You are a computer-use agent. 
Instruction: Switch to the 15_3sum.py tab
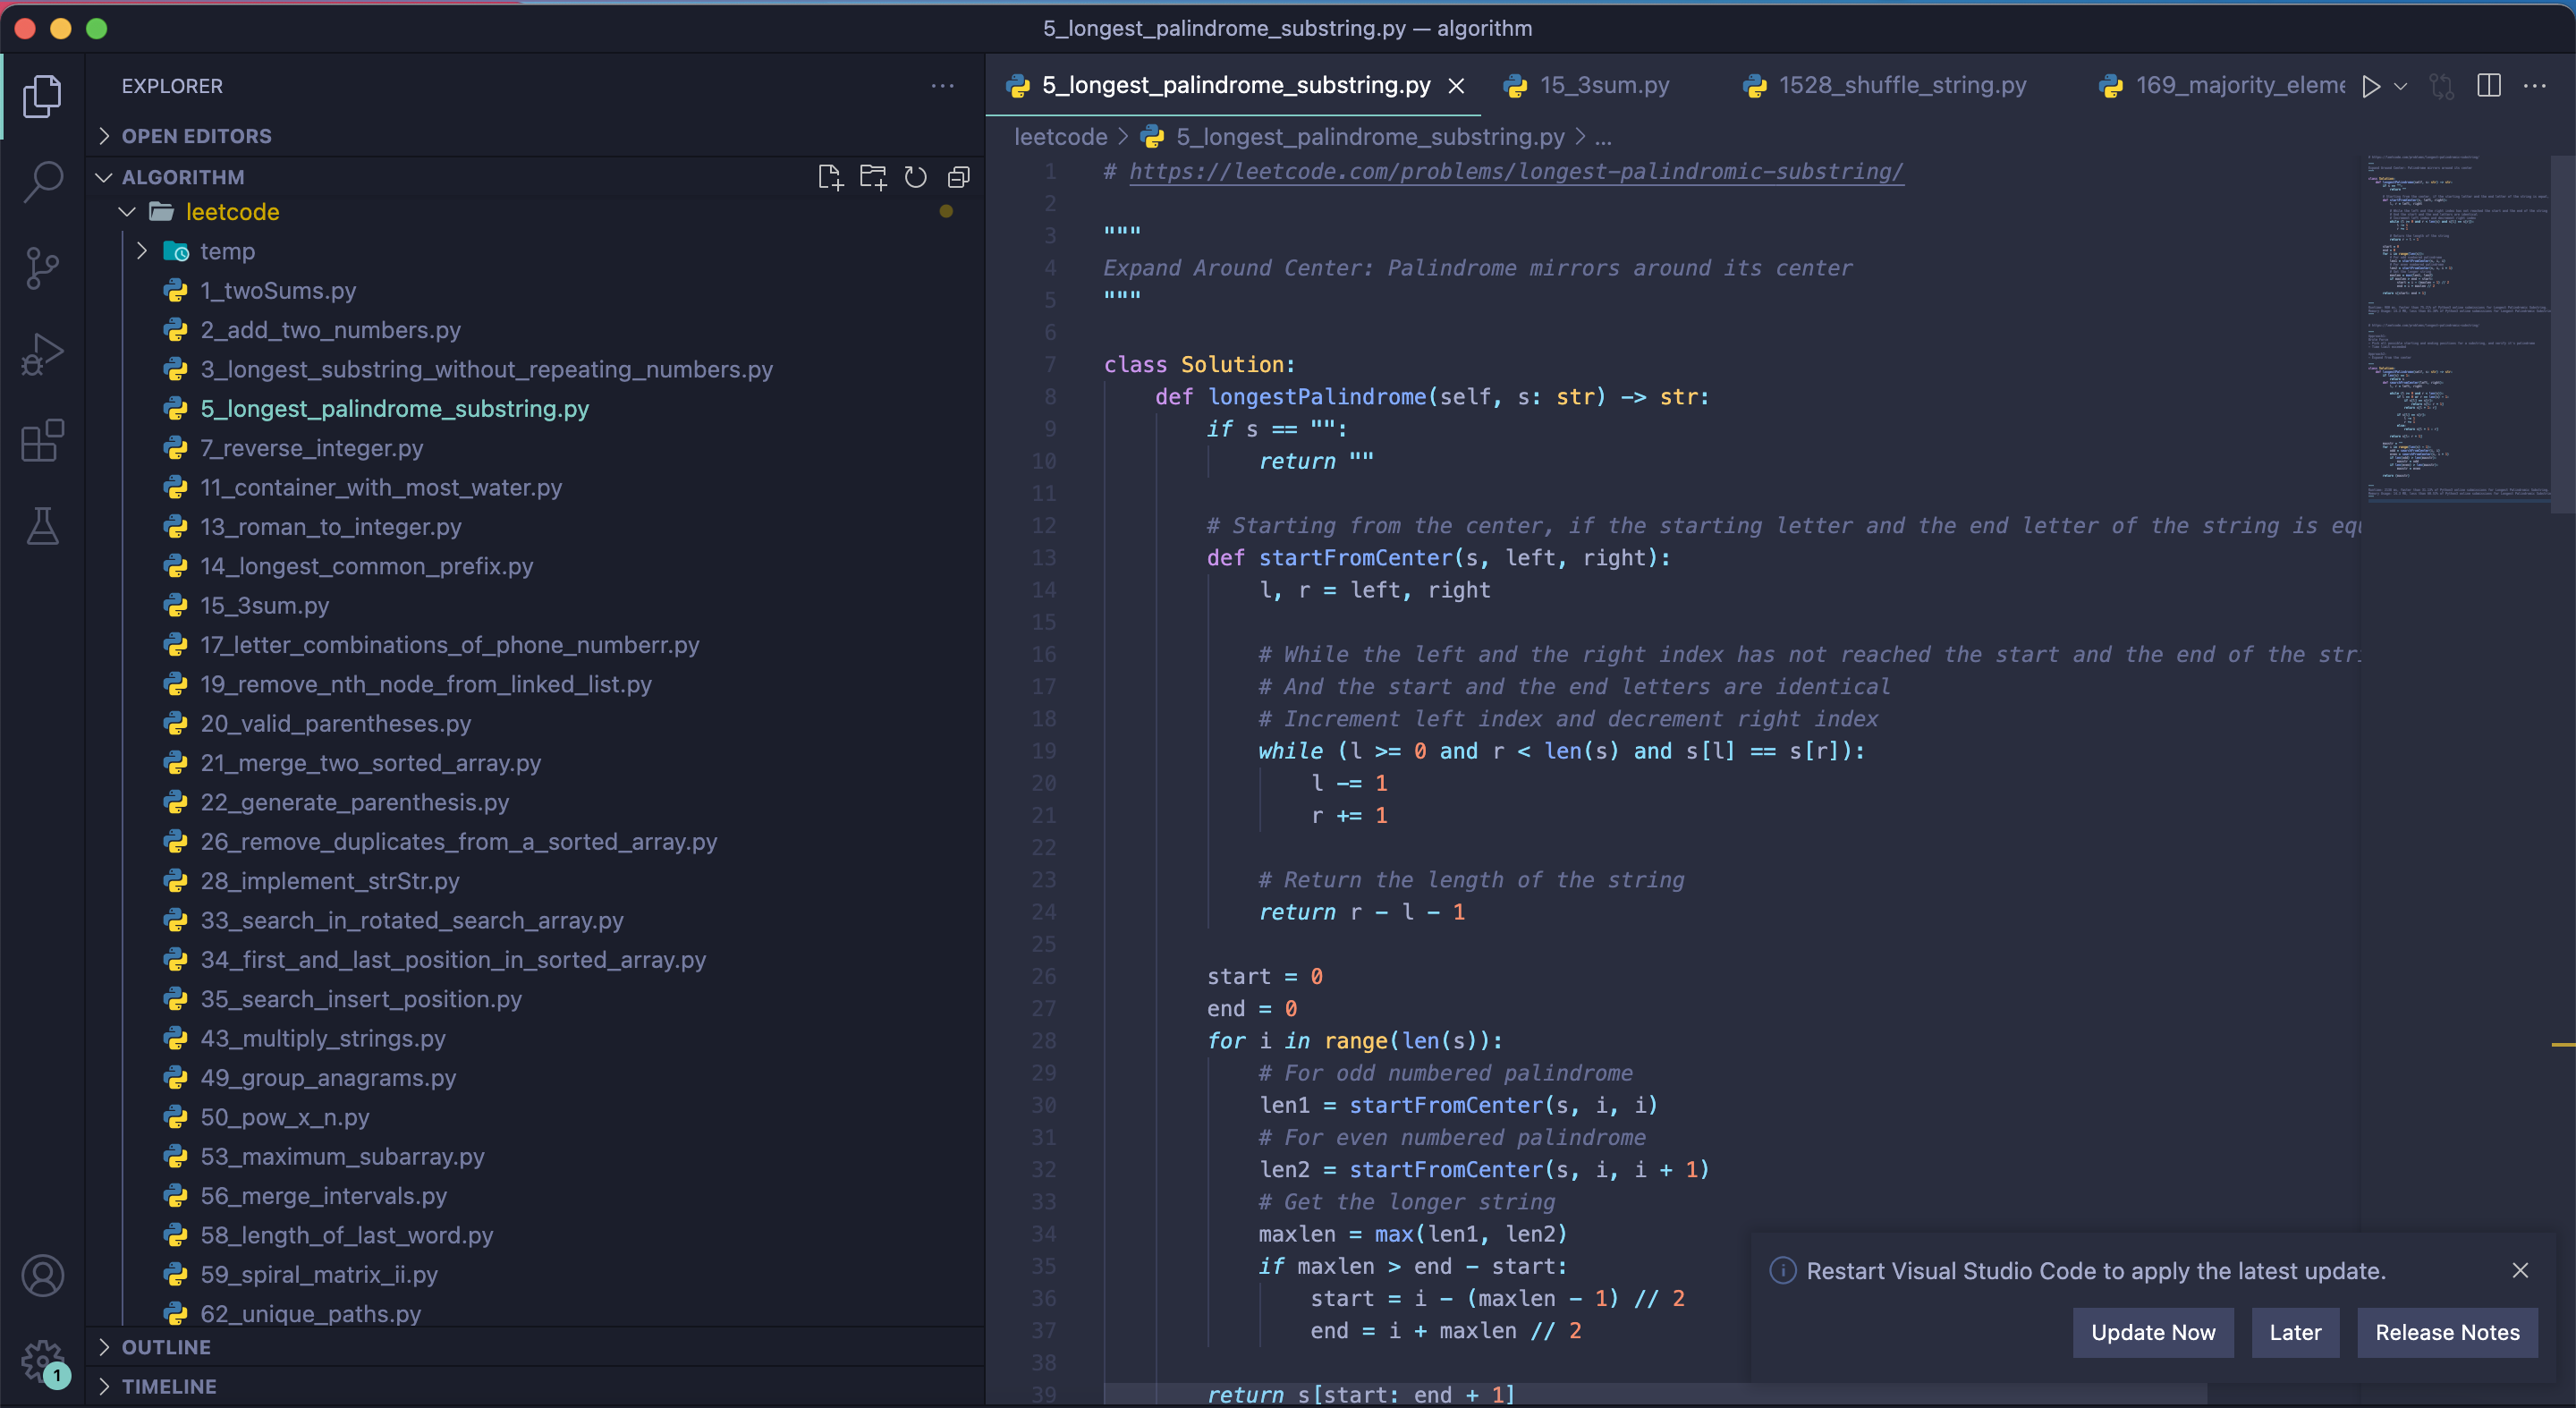1603,86
